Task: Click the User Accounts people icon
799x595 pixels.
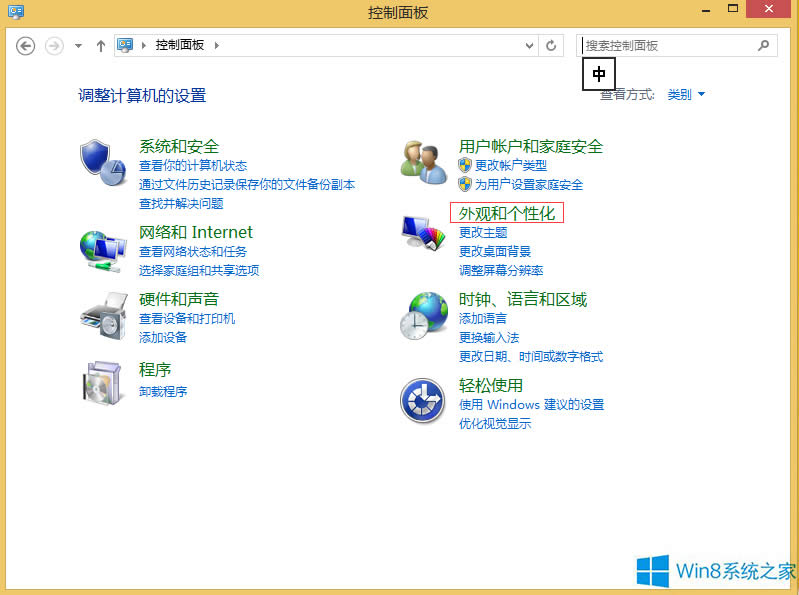Action: [422, 162]
